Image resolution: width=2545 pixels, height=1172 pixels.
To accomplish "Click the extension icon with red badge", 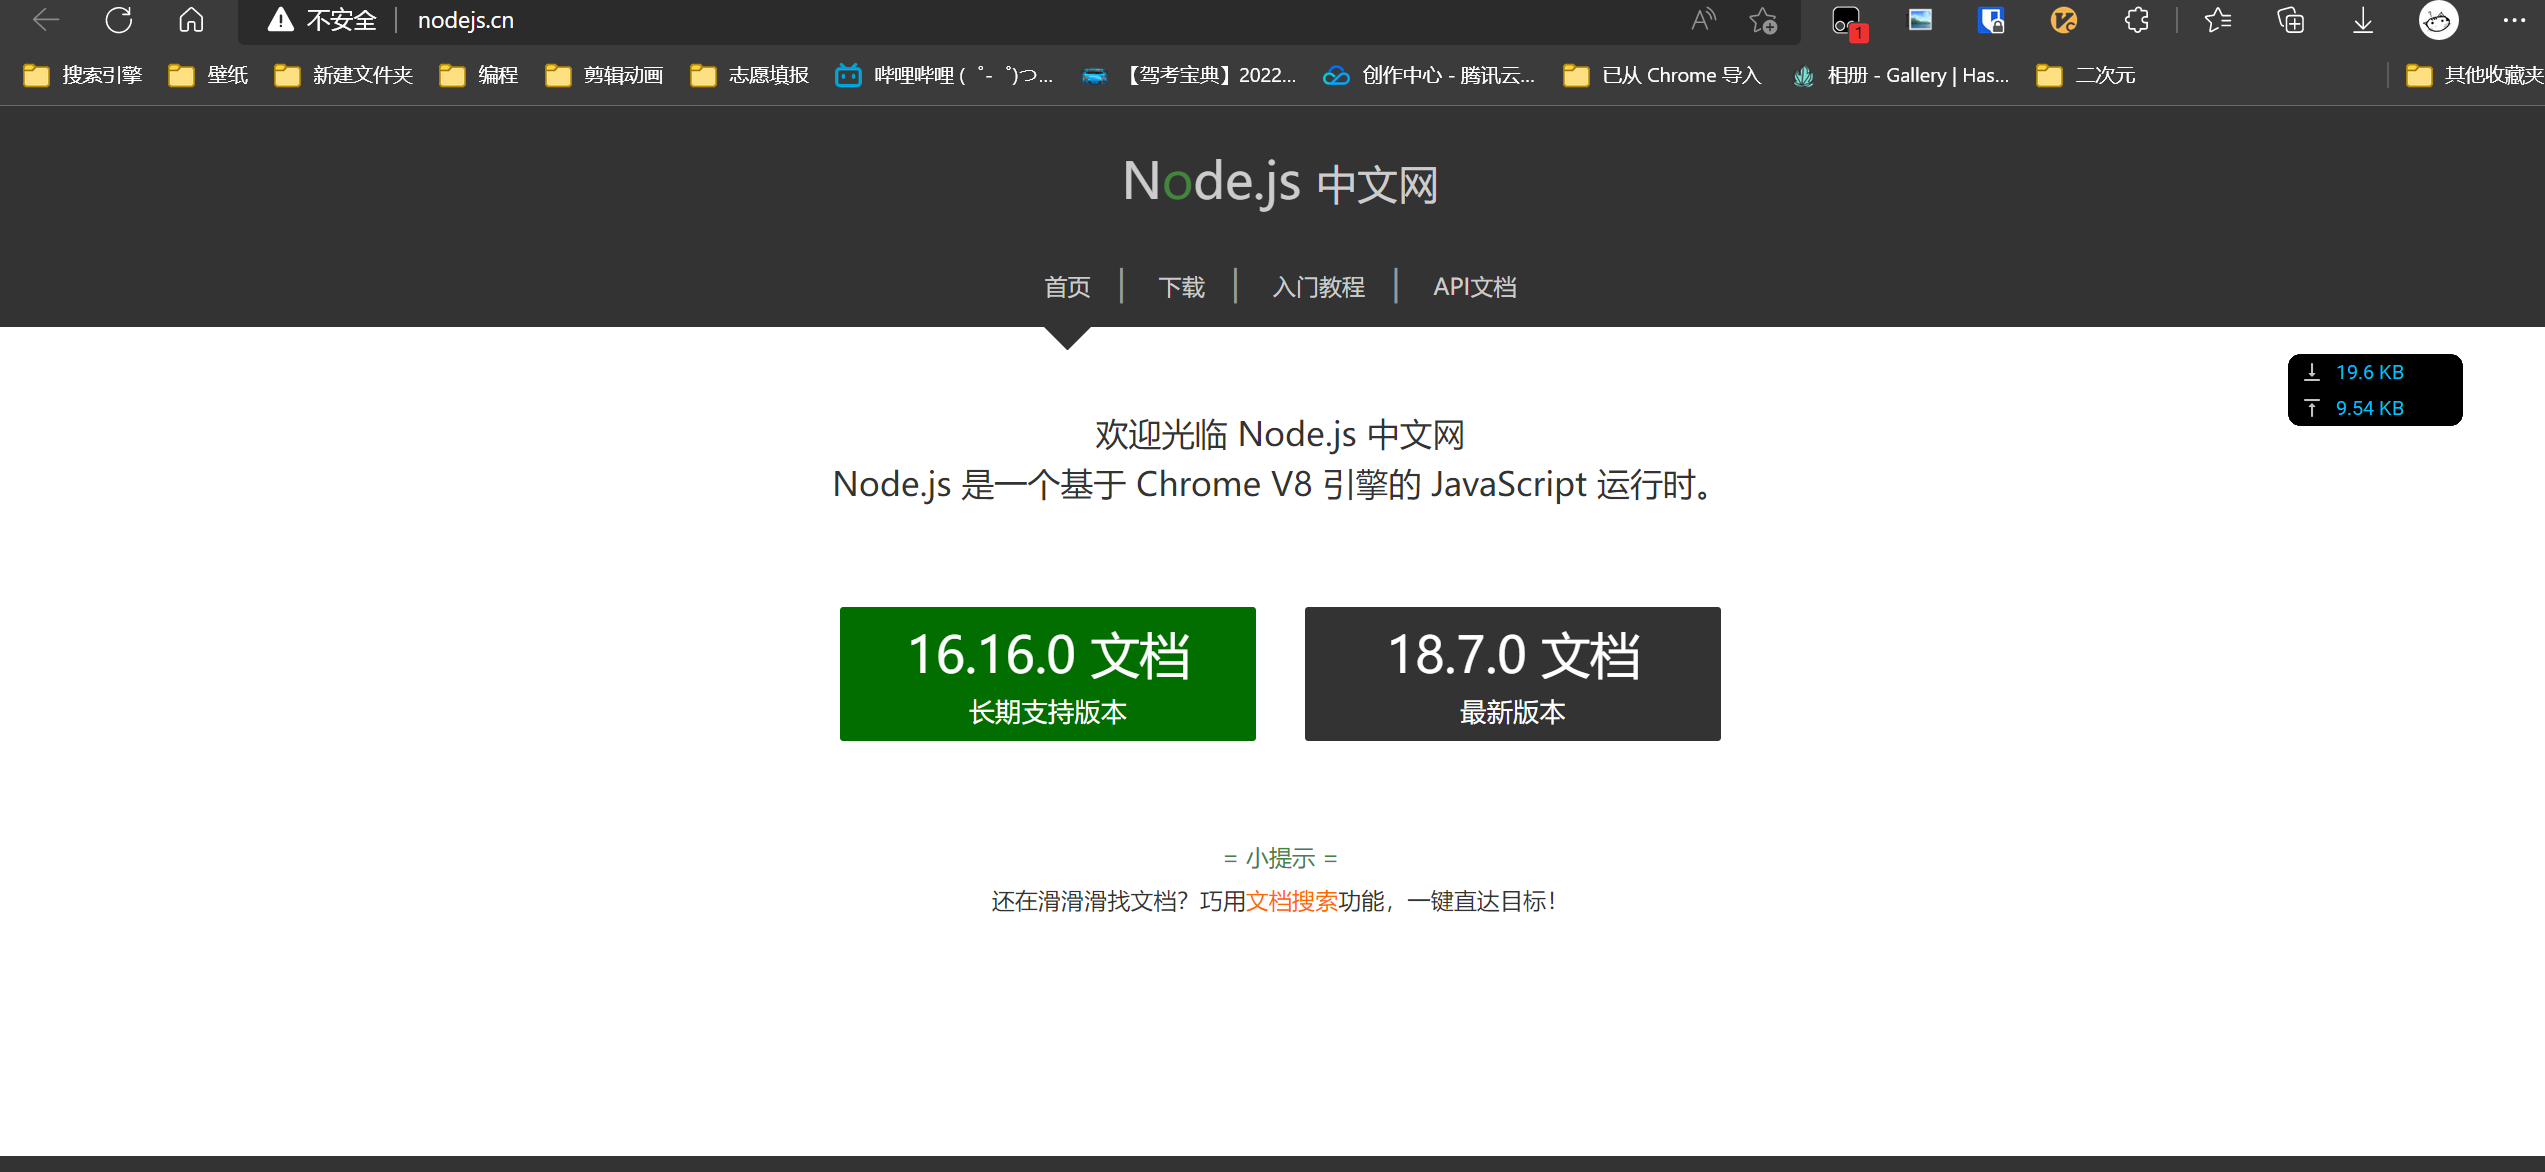I will [x=1846, y=20].
